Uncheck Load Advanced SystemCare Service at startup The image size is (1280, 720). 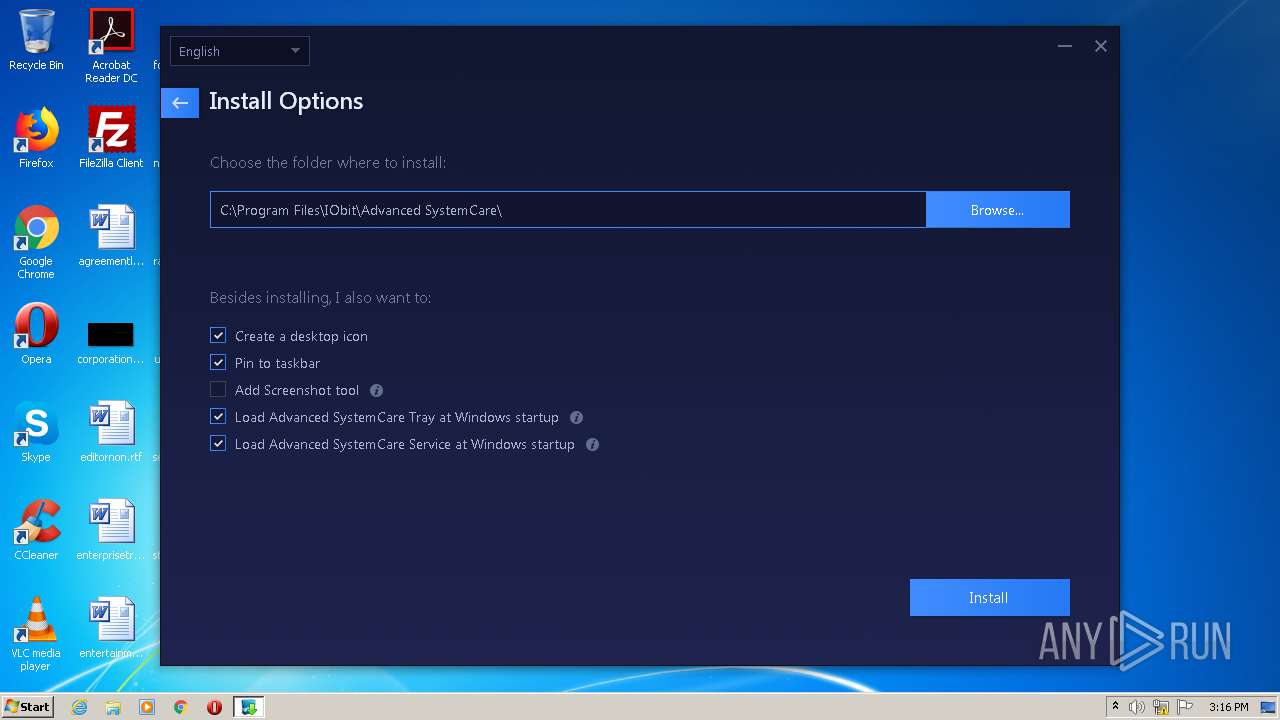(x=218, y=444)
